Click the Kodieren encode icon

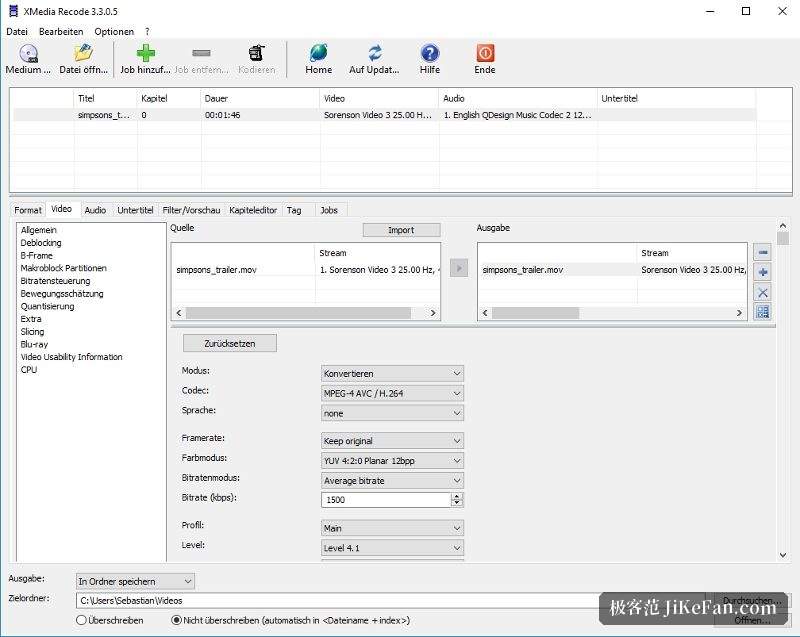[257, 53]
